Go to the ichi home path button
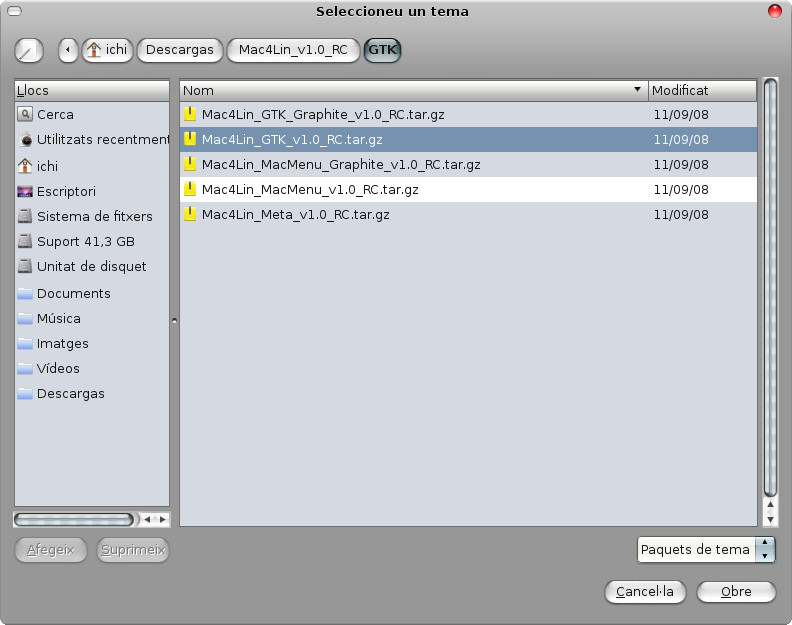The width and height of the screenshot is (792, 625). 107,51
